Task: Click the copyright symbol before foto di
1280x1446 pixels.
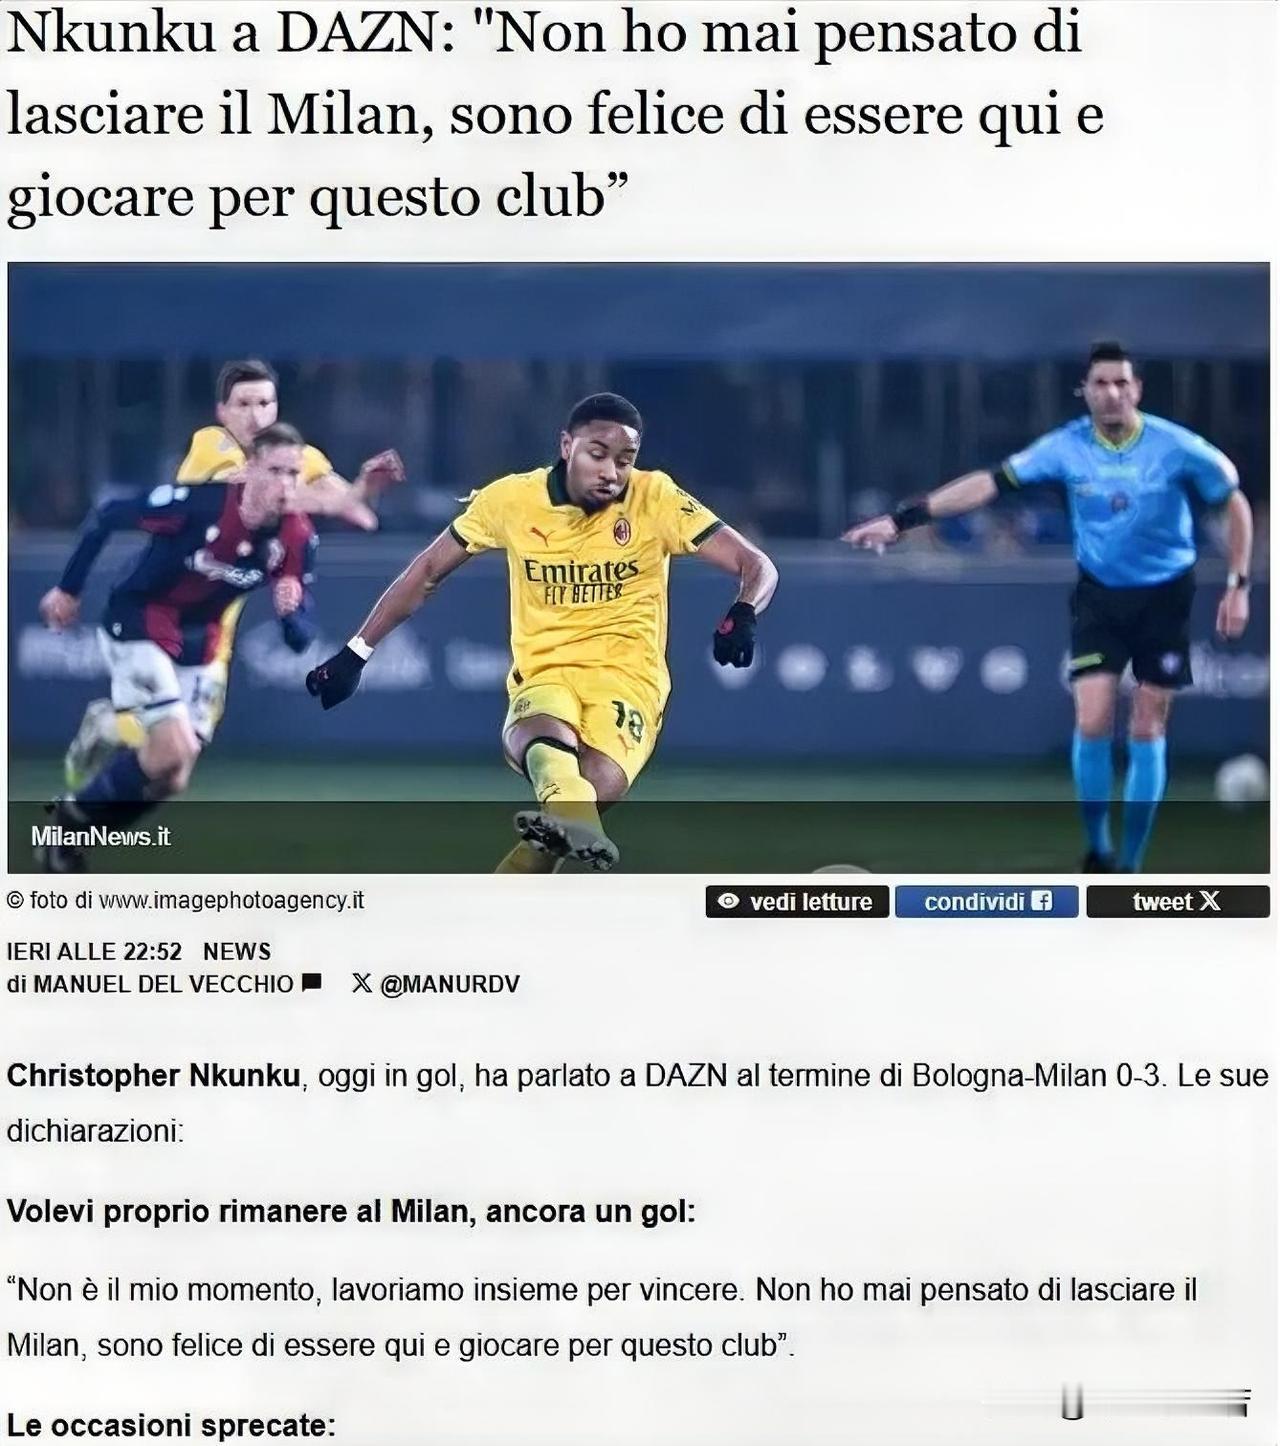Action: [x=15, y=900]
